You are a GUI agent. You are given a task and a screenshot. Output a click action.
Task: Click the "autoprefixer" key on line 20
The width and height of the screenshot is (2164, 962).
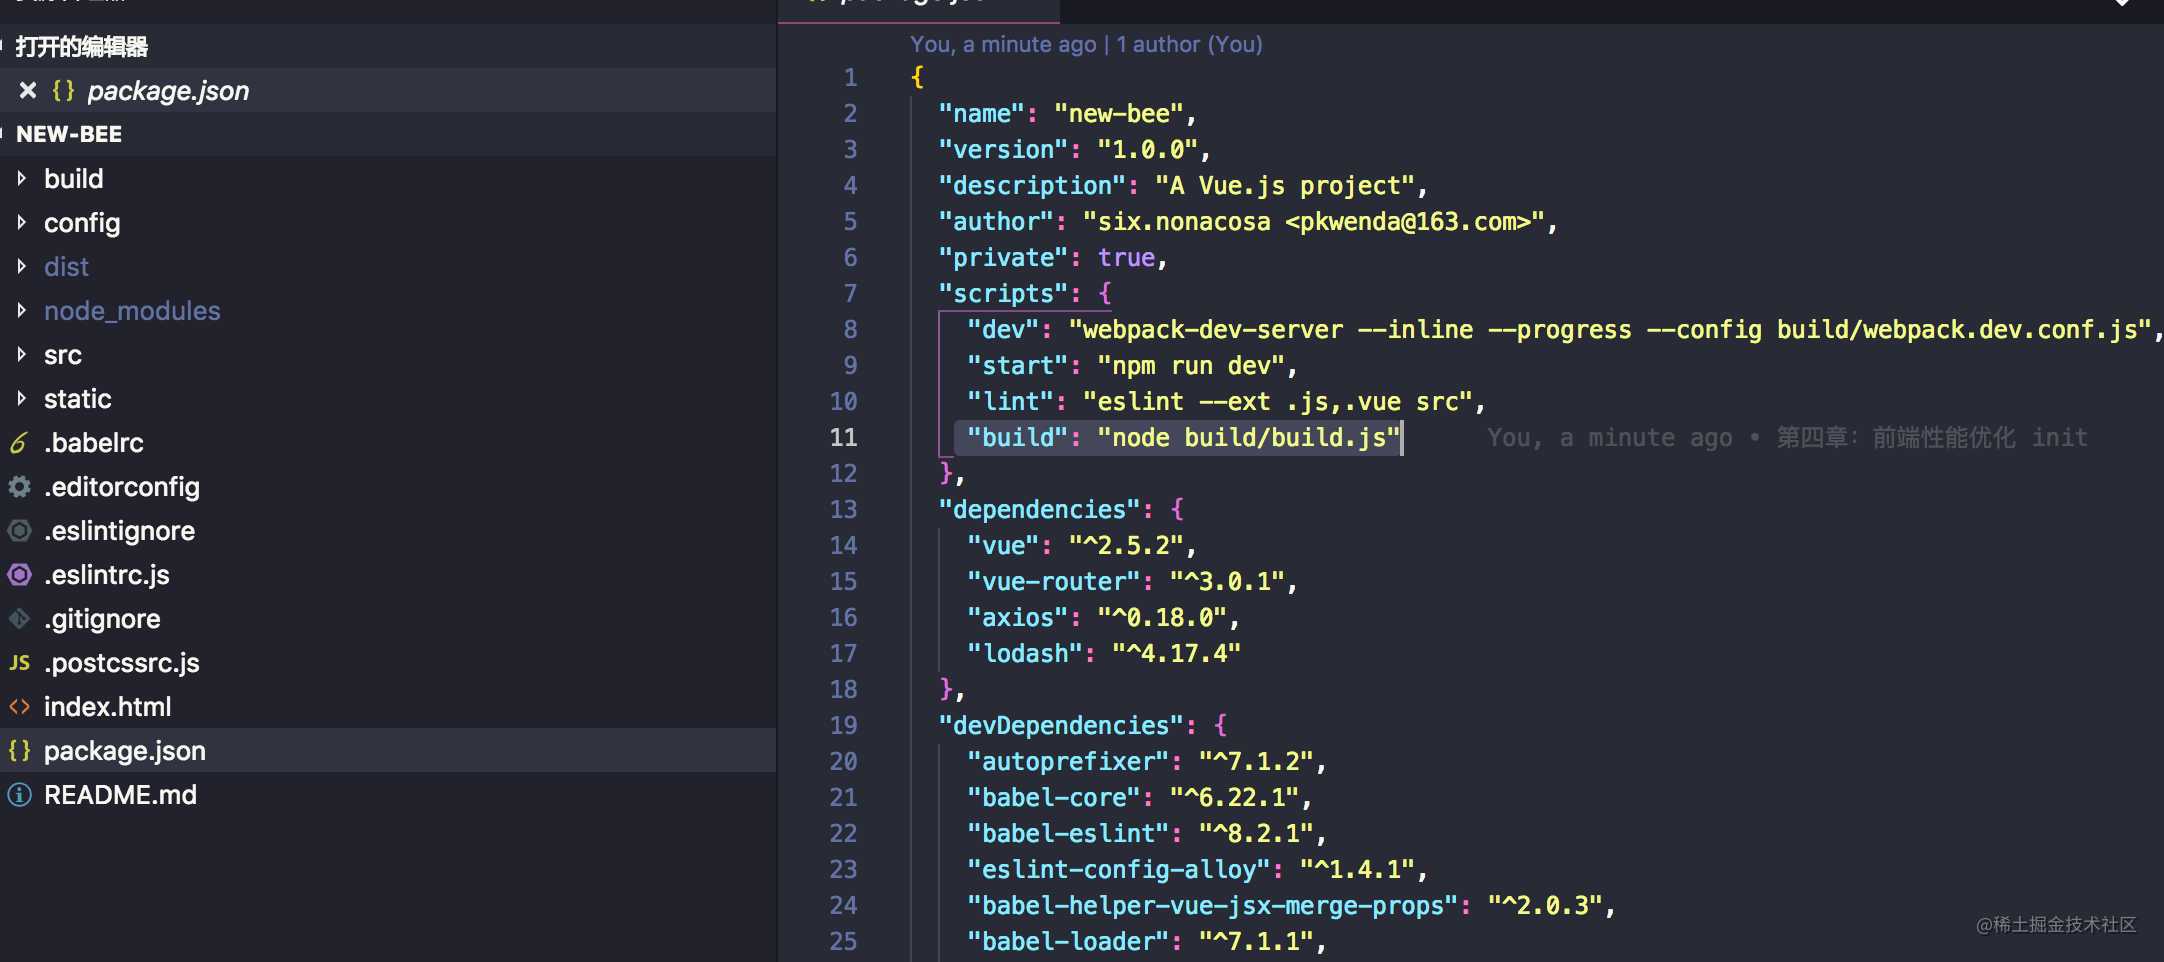click(x=1068, y=761)
